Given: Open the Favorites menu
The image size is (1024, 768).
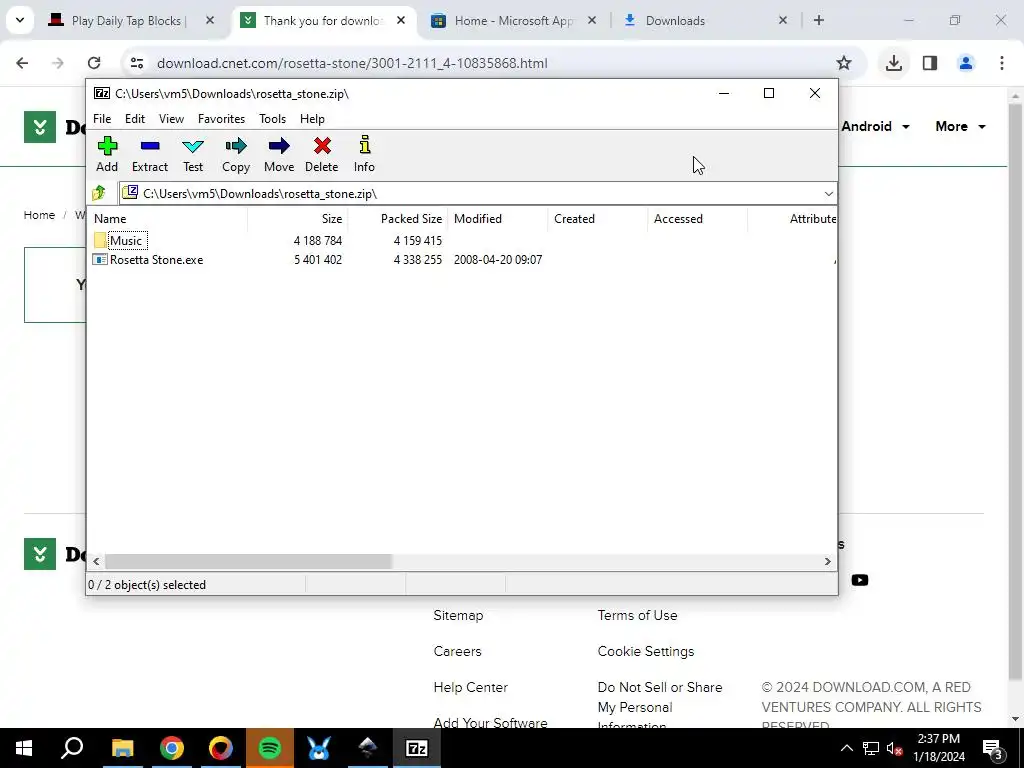Looking at the screenshot, I should 221,119.
